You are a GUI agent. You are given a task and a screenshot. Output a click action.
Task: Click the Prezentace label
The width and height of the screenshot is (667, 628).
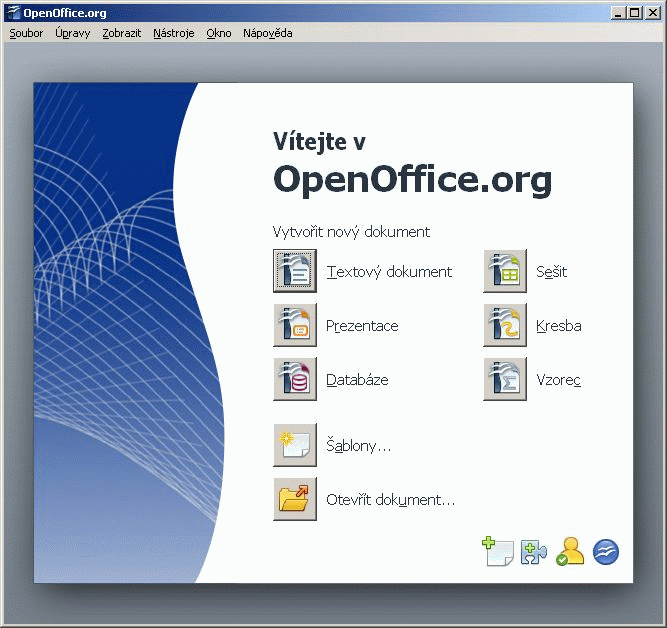pyautogui.click(x=362, y=325)
